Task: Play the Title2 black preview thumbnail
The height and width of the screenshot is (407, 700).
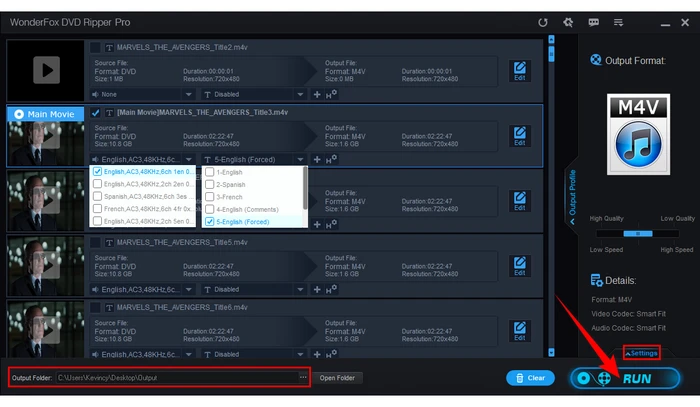Action: 46,70
